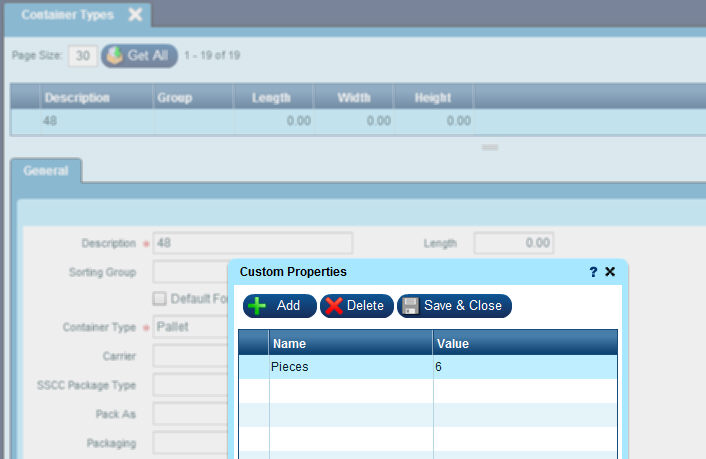Select the Pieces name cell
The width and height of the screenshot is (706, 459).
click(351, 367)
